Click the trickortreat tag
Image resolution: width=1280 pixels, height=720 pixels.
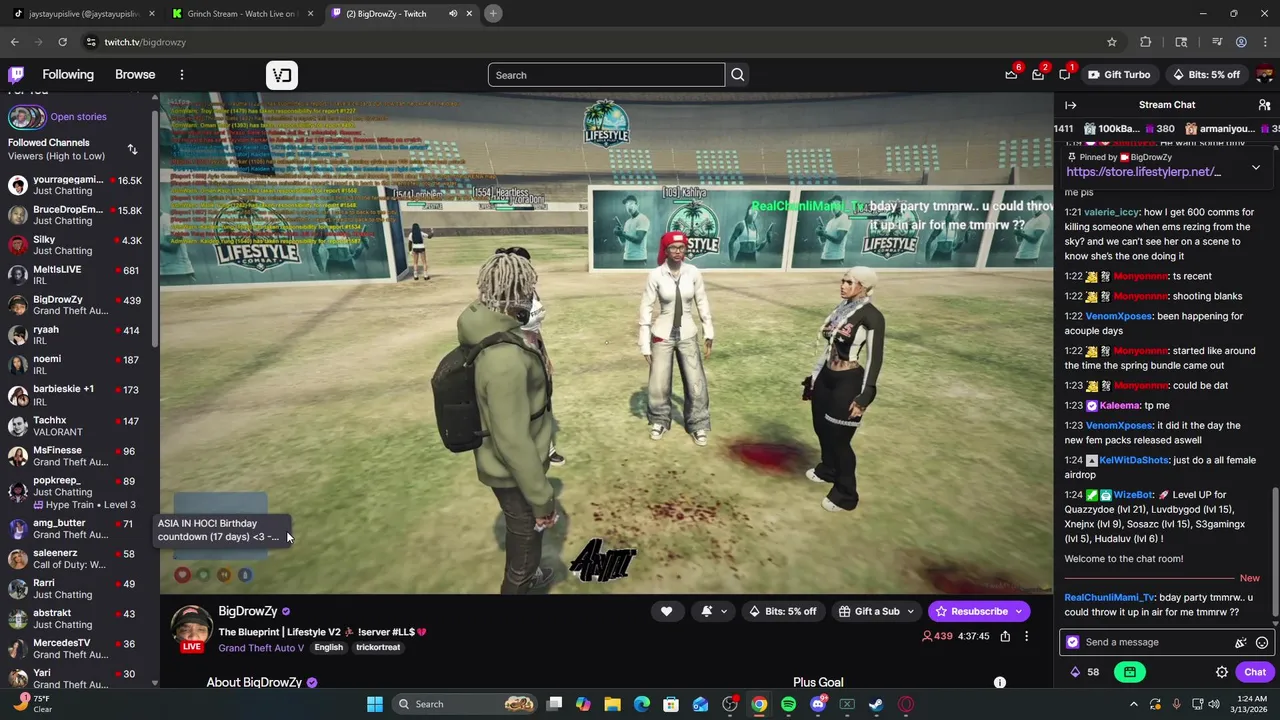378,648
